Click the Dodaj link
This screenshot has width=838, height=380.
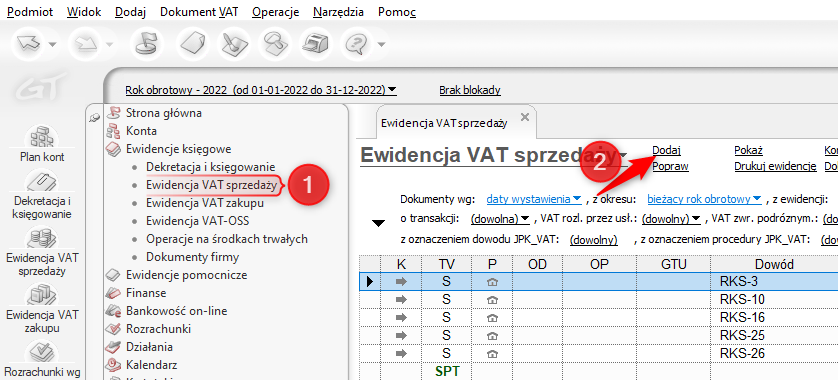[666, 151]
